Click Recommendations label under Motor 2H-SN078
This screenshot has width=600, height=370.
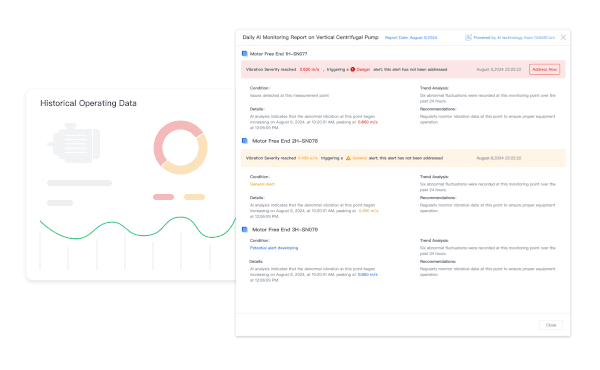click(x=438, y=198)
